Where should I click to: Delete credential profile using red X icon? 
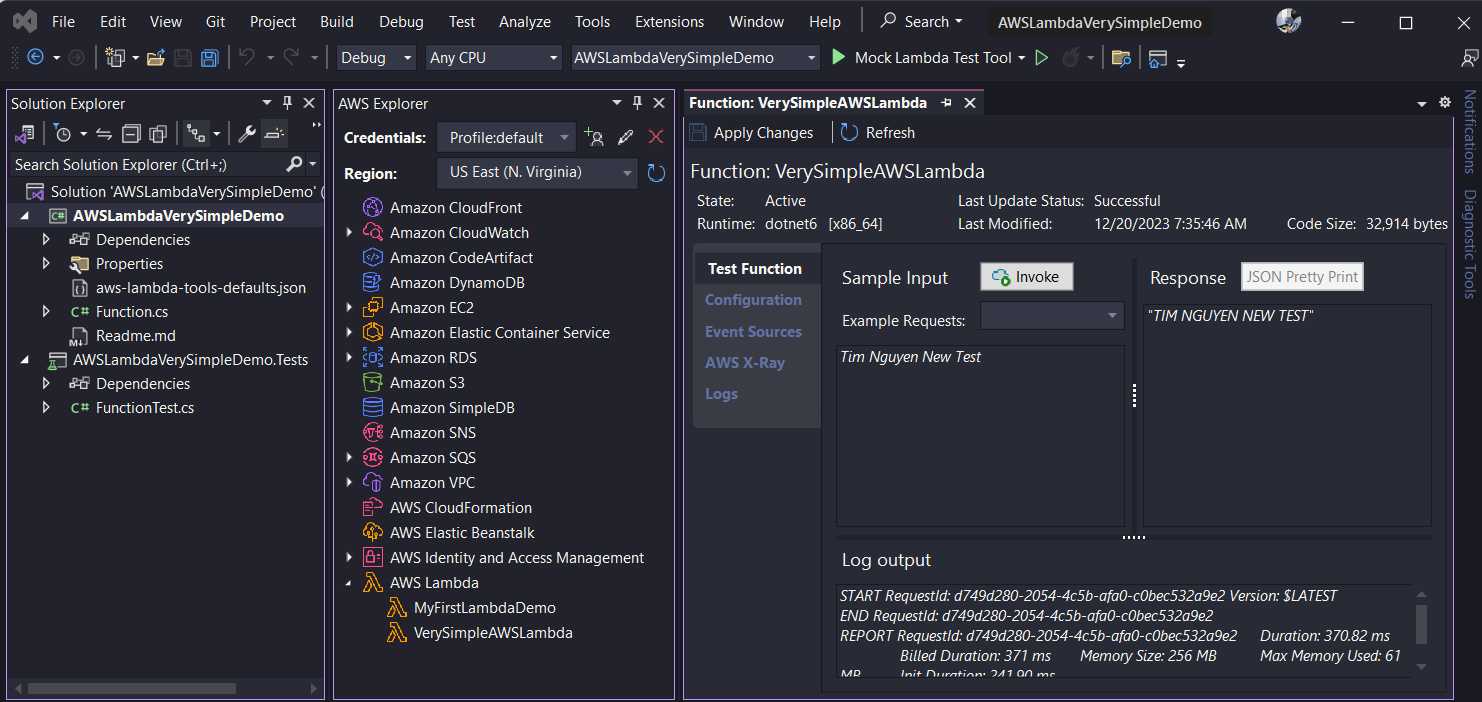pyautogui.click(x=656, y=138)
